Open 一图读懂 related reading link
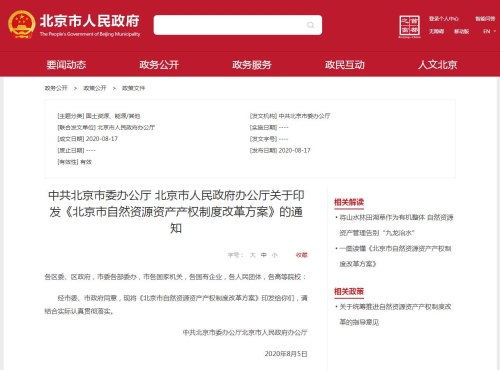This screenshot has height=370, width=500. [x=395, y=256]
